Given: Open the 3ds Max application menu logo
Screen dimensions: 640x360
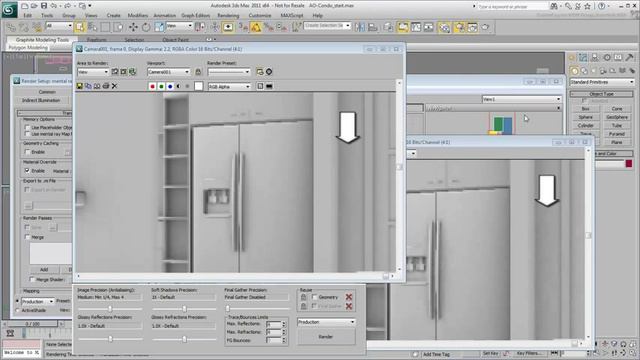Looking at the screenshot, I should point(9,10).
